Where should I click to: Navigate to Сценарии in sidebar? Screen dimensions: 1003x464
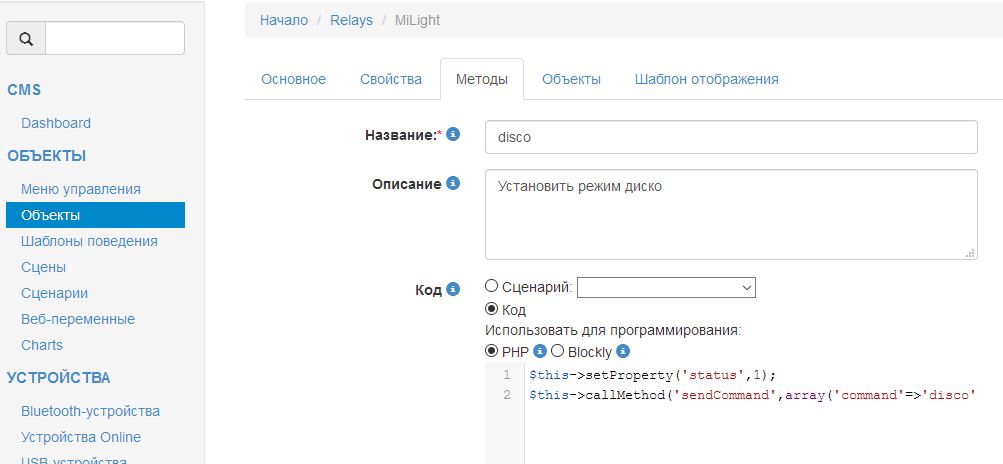pos(54,293)
